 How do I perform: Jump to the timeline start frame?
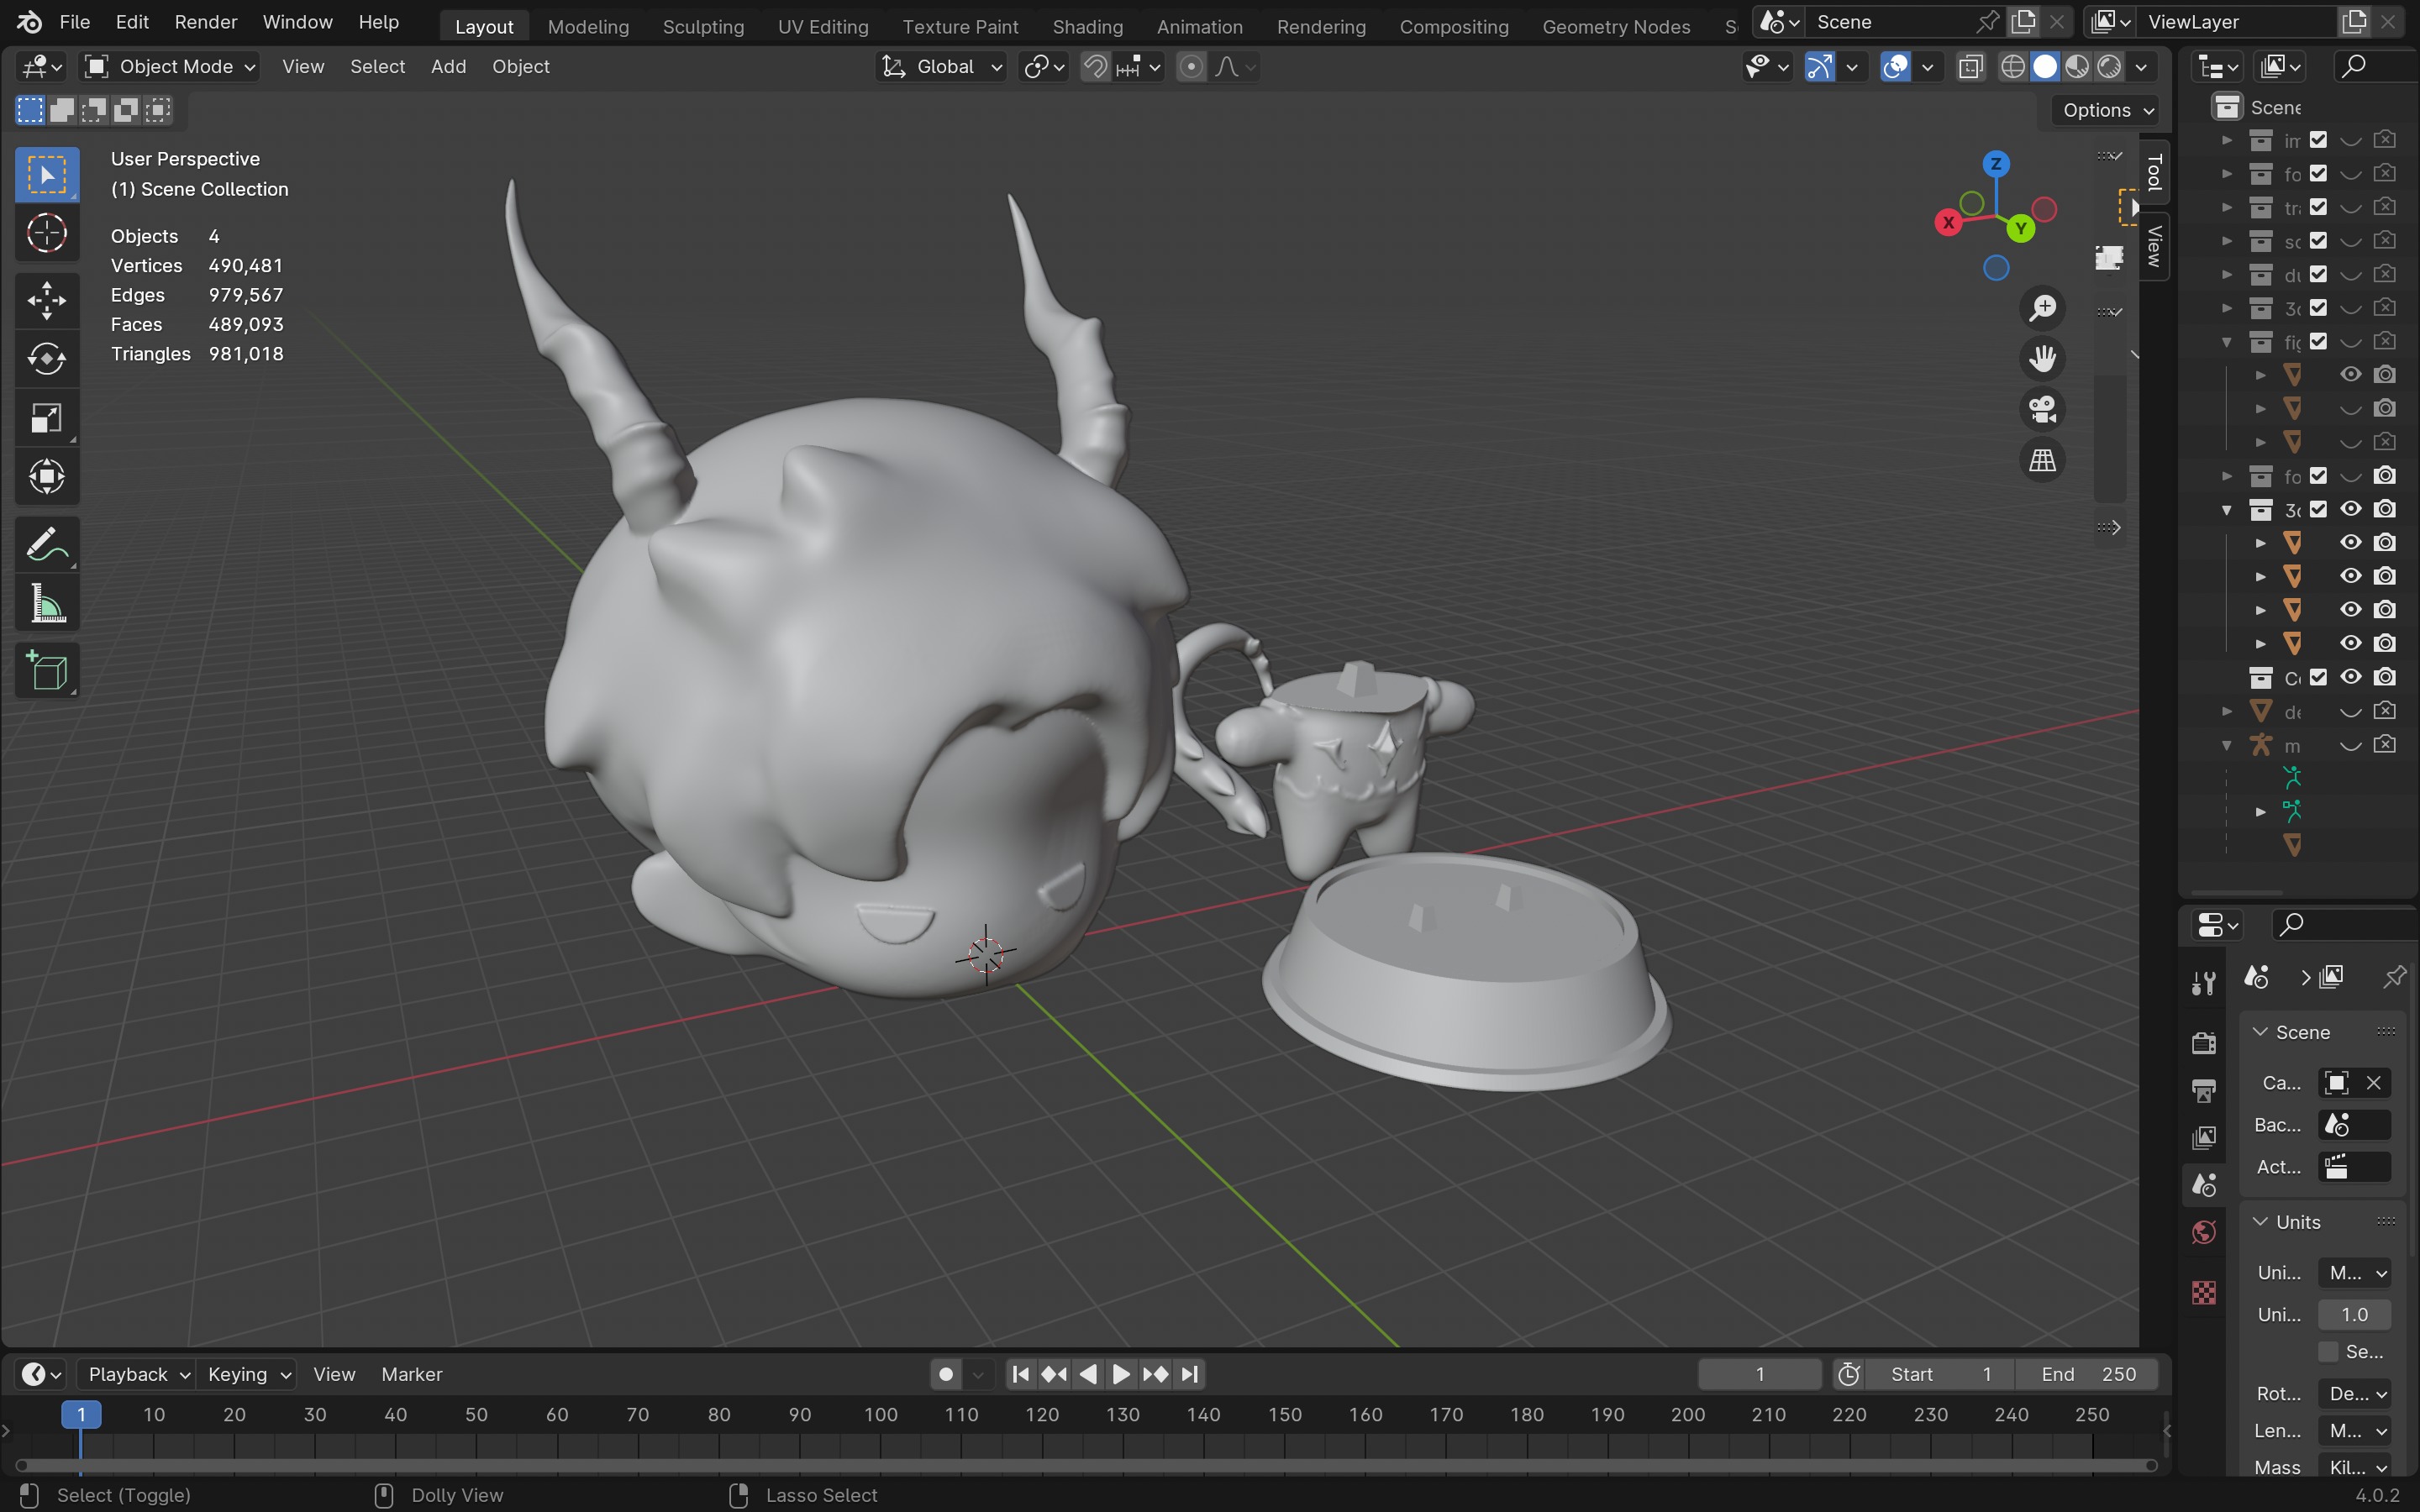click(1020, 1375)
